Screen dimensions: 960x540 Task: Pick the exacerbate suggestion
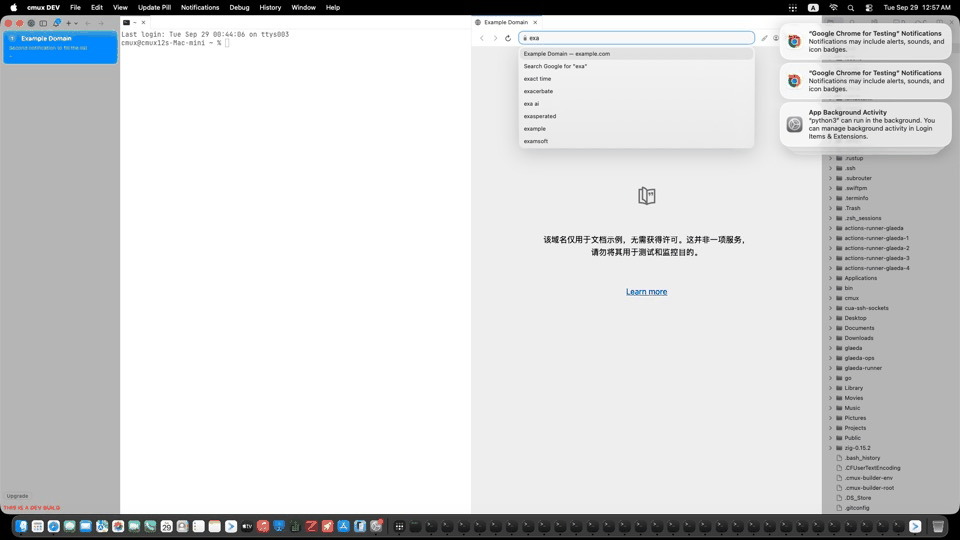[x=636, y=91]
